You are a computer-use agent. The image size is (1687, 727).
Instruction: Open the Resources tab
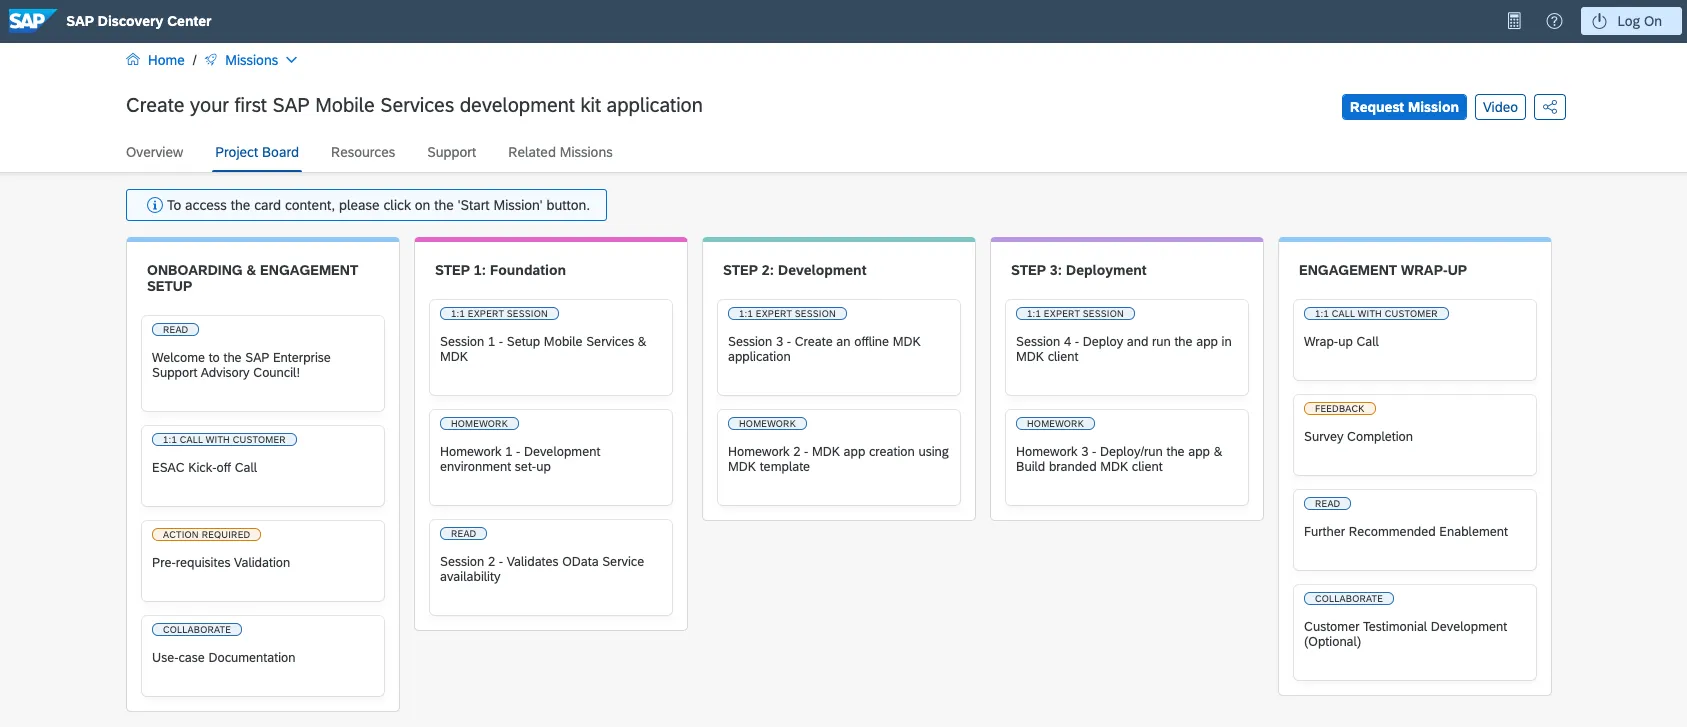[x=363, y=152]
